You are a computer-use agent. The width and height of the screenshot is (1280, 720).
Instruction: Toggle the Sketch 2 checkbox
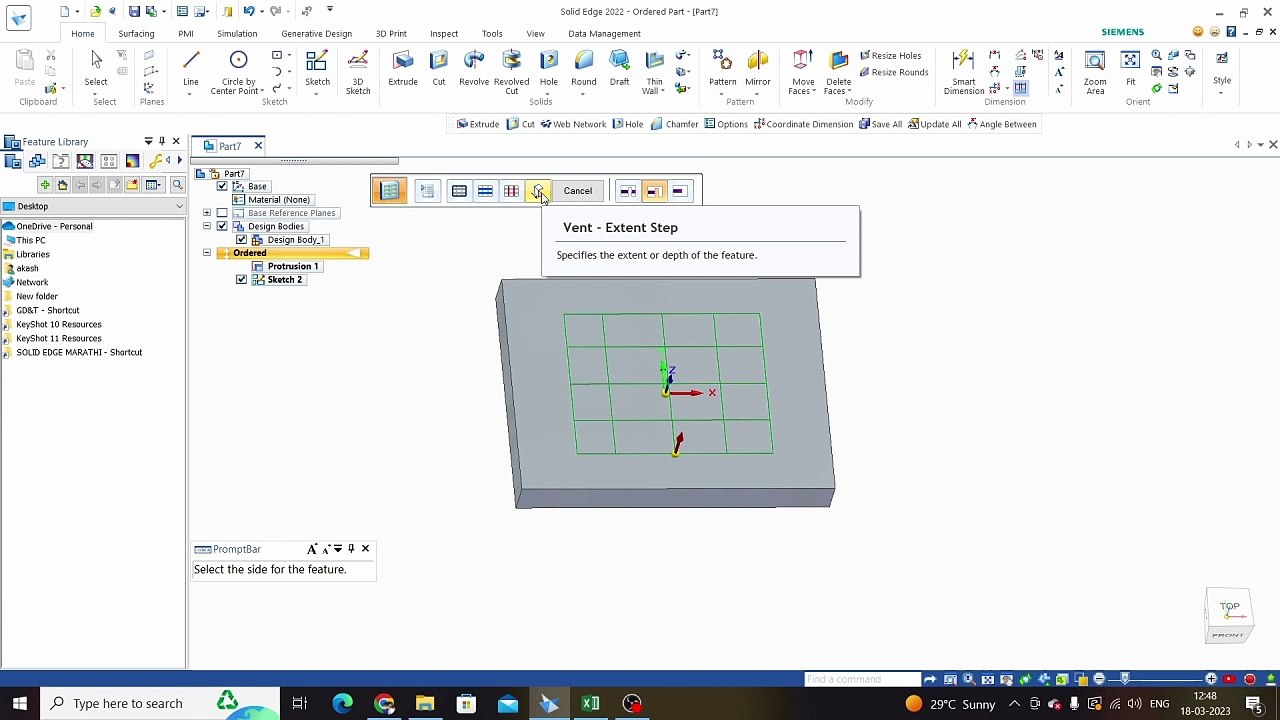(x=241, y=280)
